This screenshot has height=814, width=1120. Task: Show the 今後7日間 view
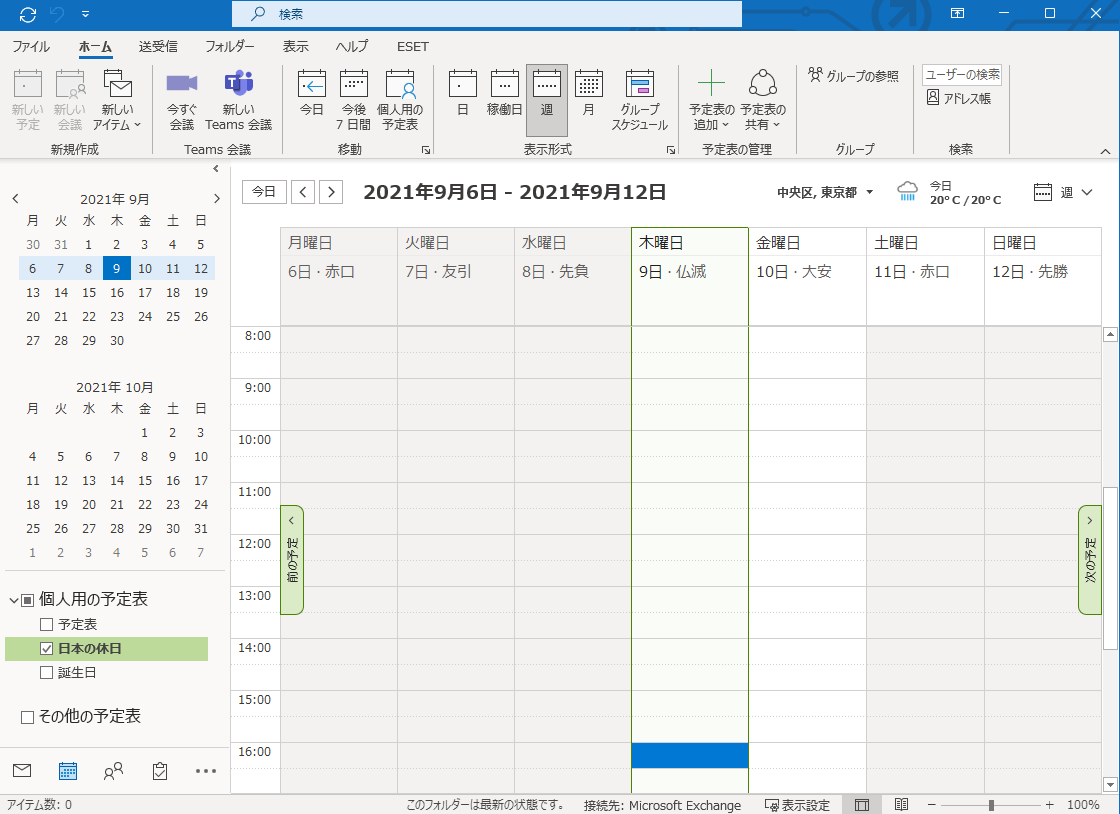[x=354, y=100]
